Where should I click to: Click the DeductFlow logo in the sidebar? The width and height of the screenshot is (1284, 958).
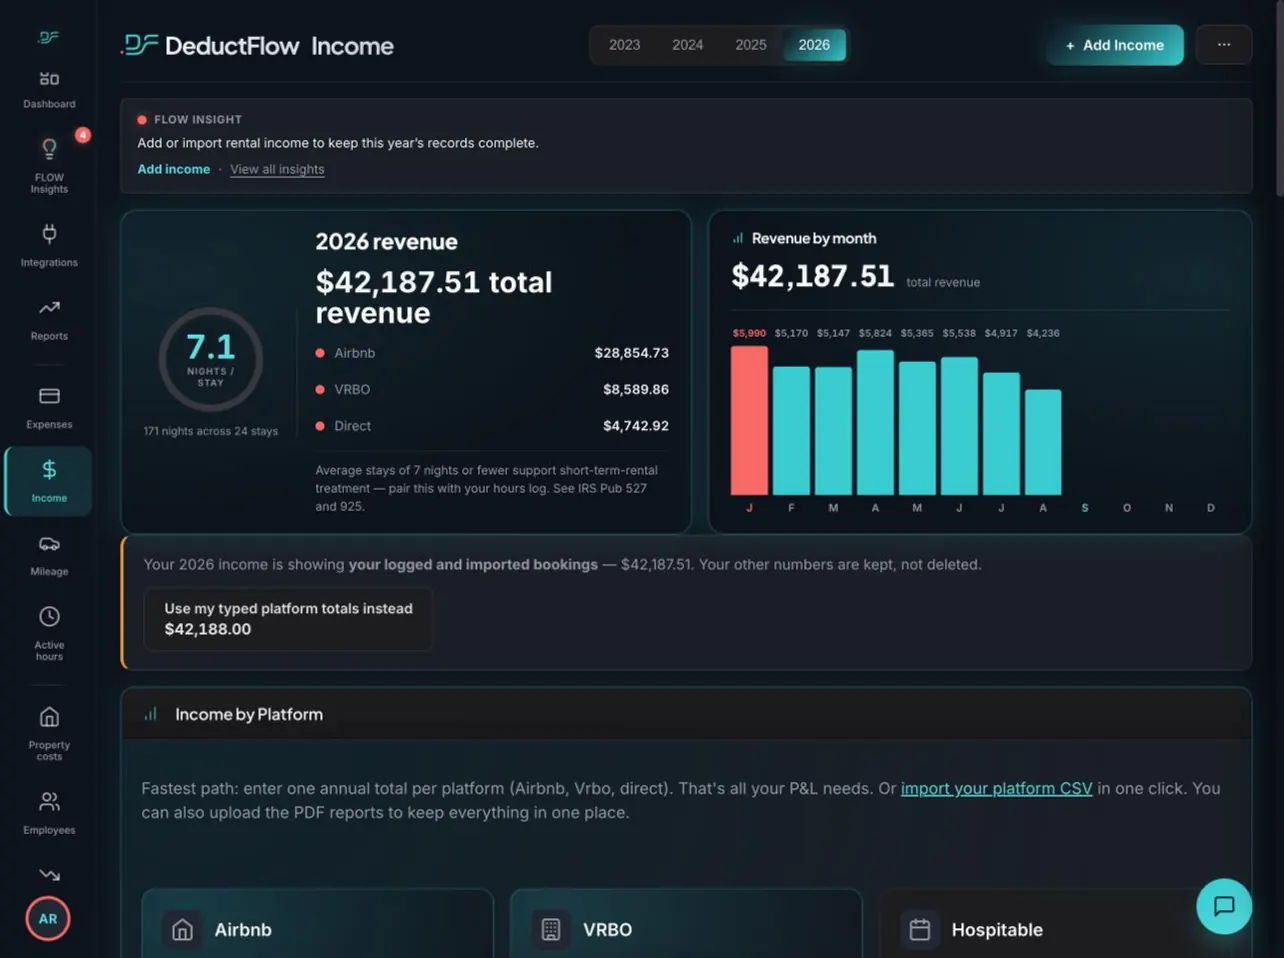[x=49, y=37]
